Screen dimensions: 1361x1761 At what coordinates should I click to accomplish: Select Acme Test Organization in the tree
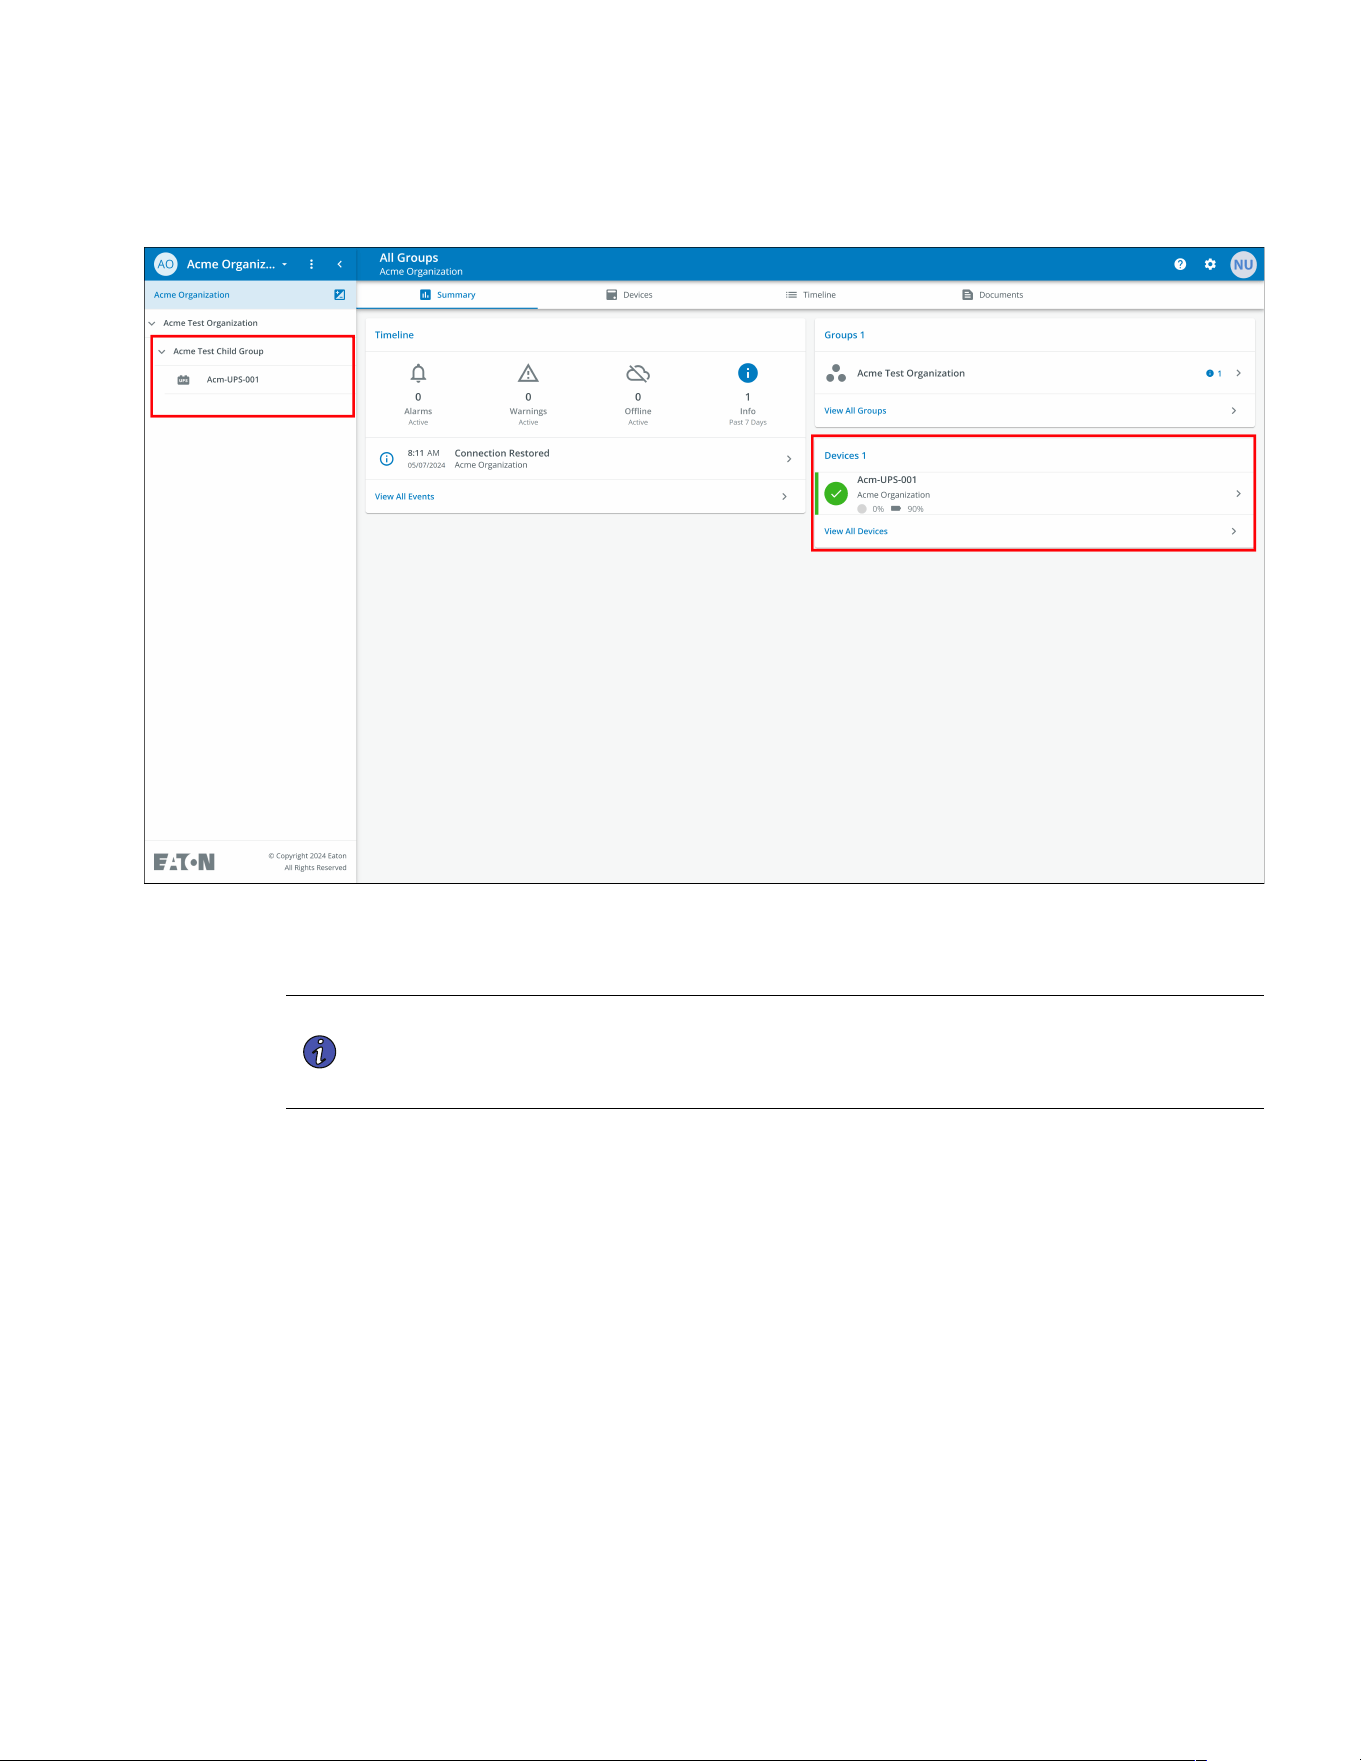point(210,323)
